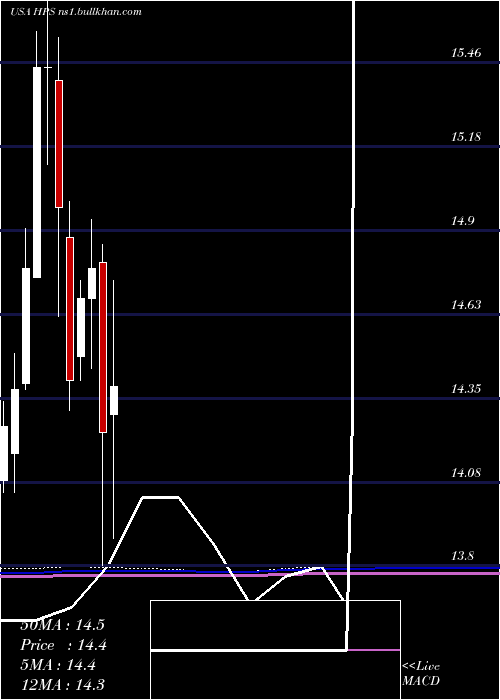Click the 13.8 price axis label
This screenshot has height=700, width=500.
[x=463, y=556]
